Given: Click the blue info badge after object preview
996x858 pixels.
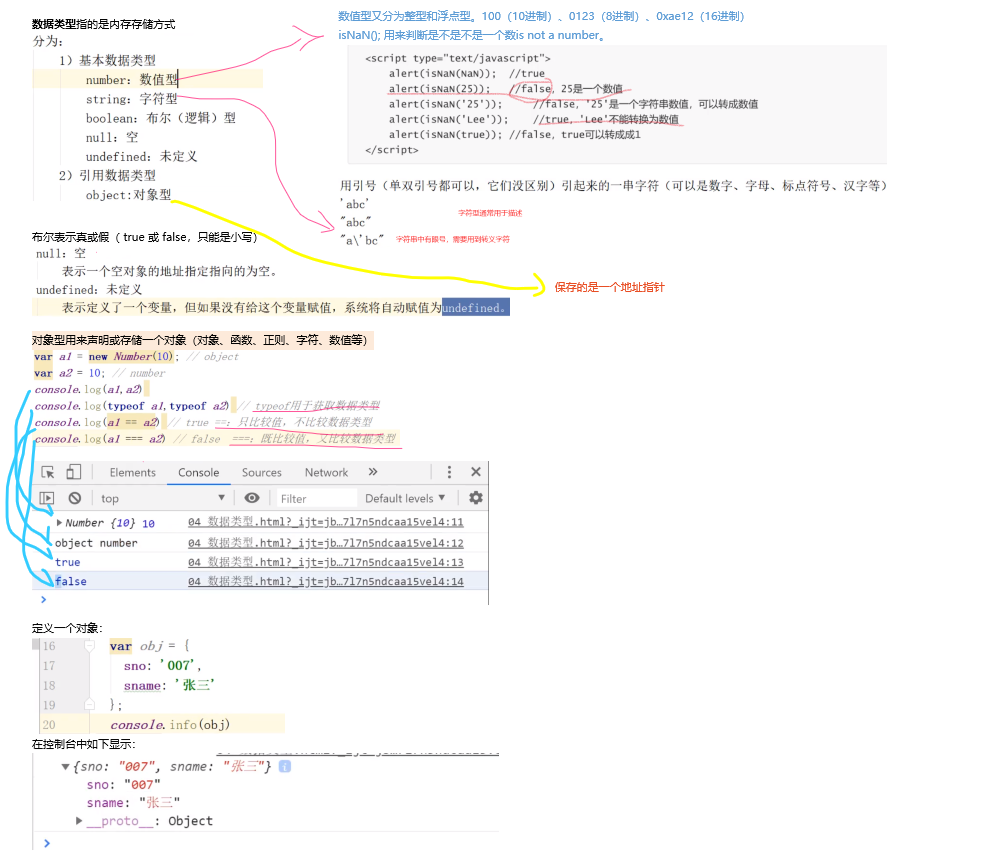Looking at the screenshot, I should pos(285,767).
